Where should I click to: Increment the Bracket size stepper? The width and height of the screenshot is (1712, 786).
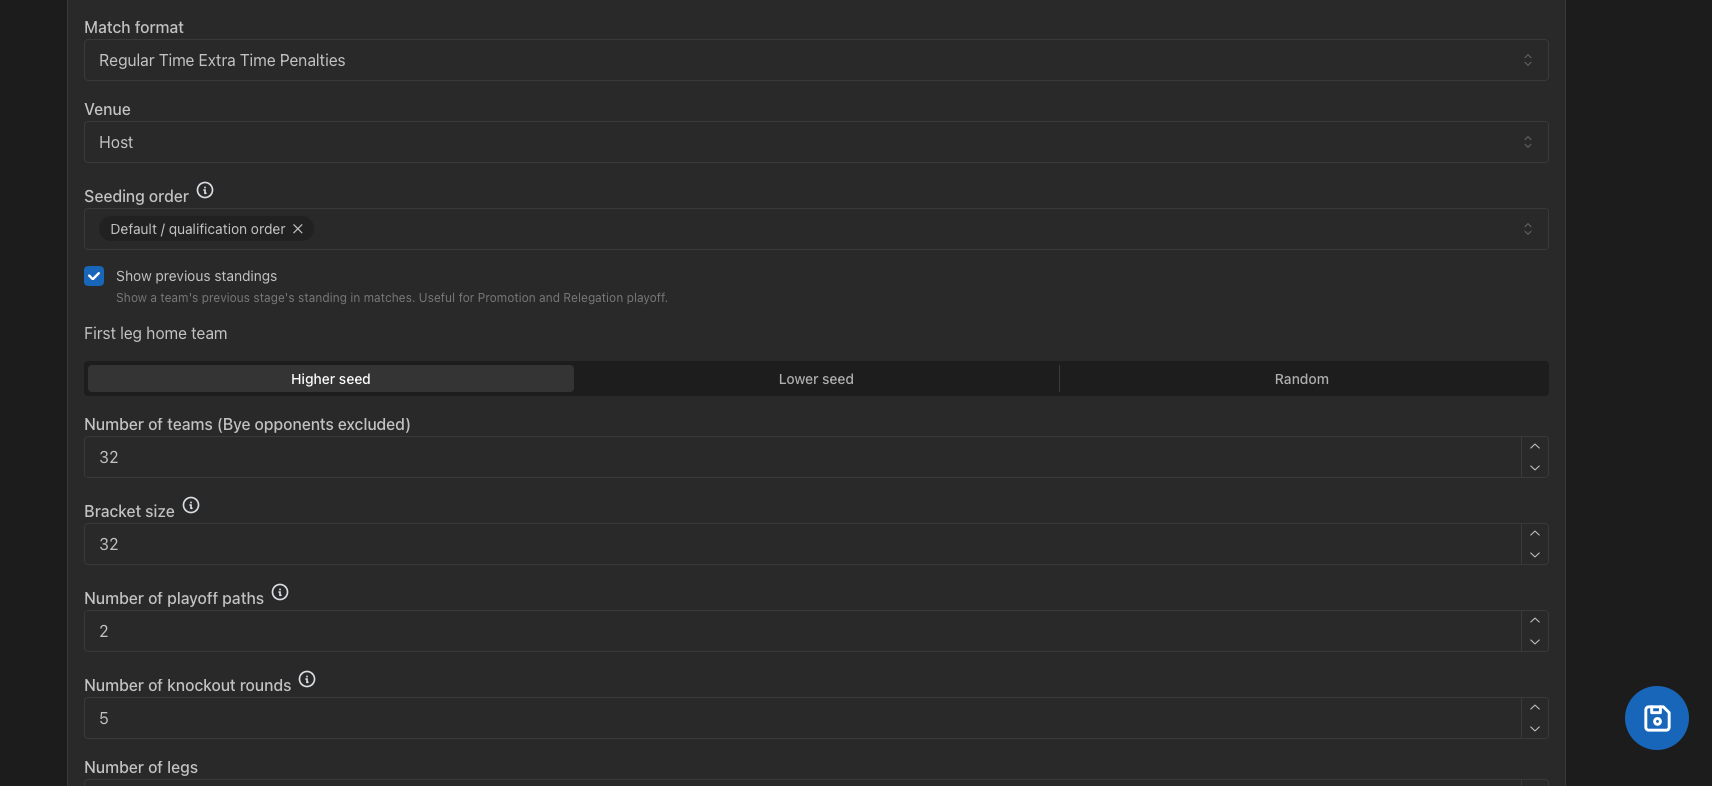coord(1534,534)
